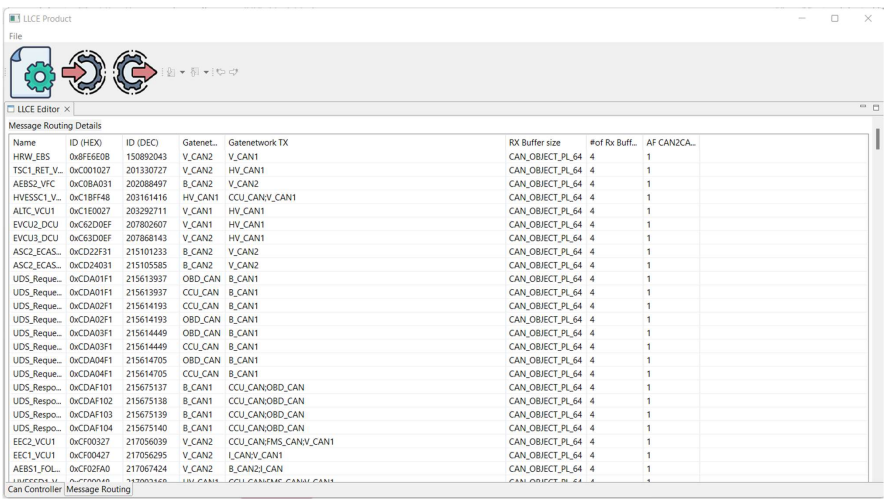The width and height of the screenshot is (887, 503).
Task: Click the next annotation toolbar icon
Action: point(171,73)
